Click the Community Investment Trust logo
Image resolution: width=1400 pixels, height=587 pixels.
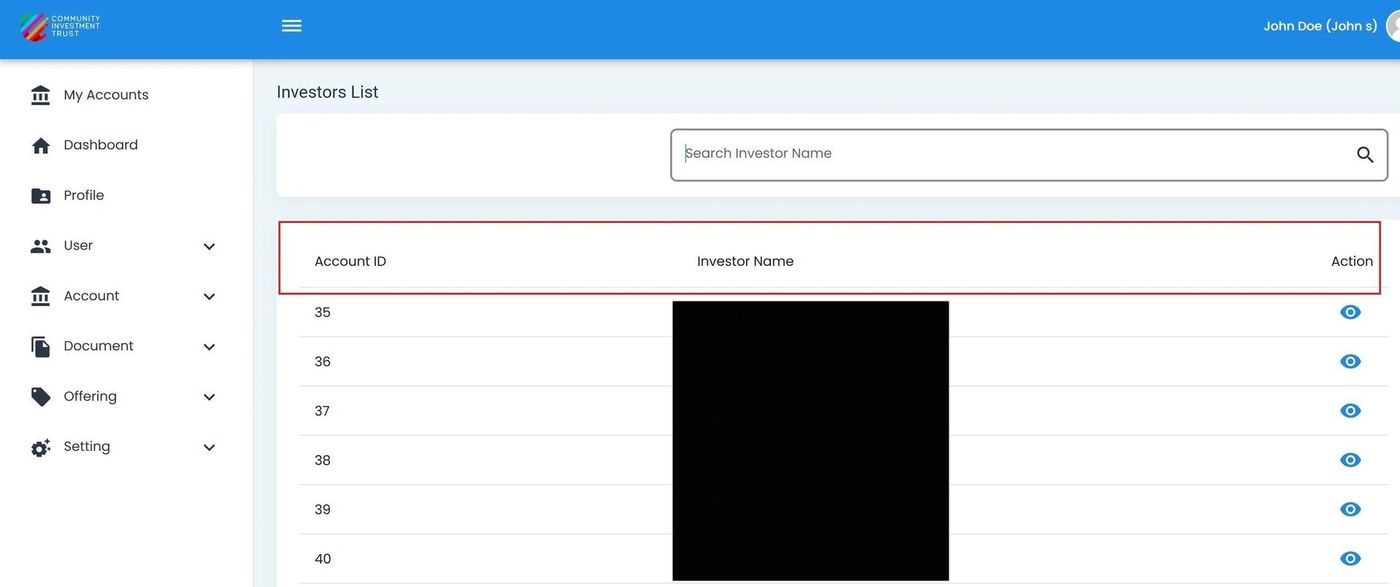click(60, 27)
